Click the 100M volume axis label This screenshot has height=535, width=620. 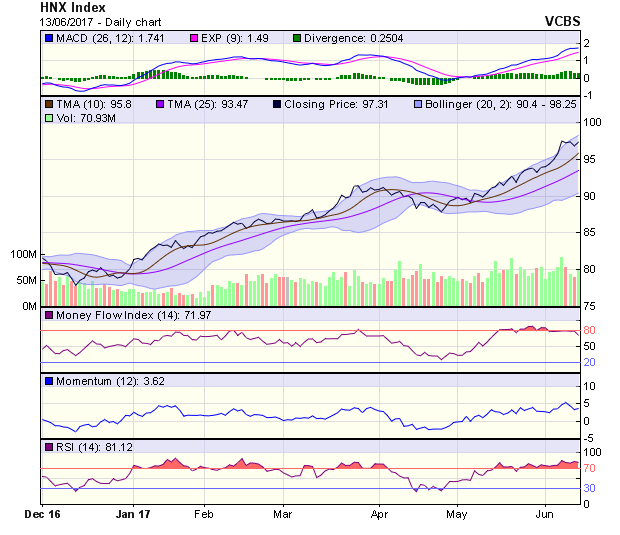tap(21, 255)
